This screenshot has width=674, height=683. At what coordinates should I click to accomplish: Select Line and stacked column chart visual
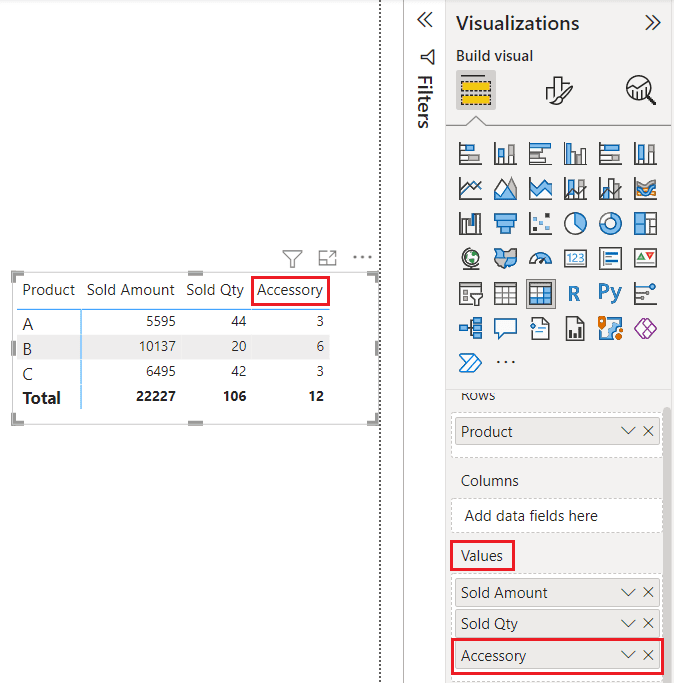coord(575,189)
